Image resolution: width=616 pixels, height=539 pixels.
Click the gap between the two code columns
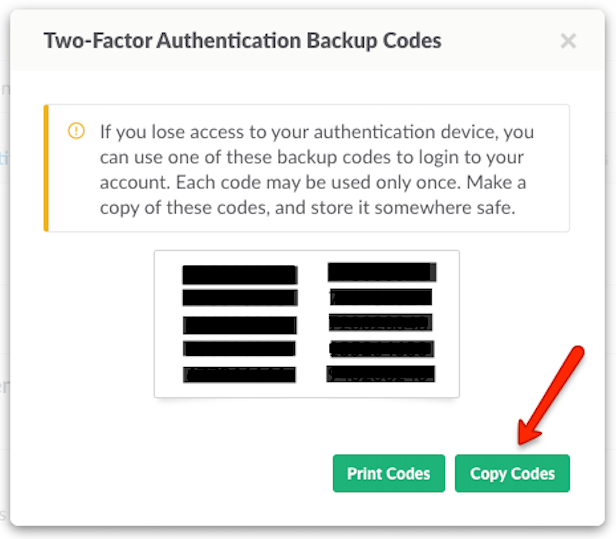(312, 325)
